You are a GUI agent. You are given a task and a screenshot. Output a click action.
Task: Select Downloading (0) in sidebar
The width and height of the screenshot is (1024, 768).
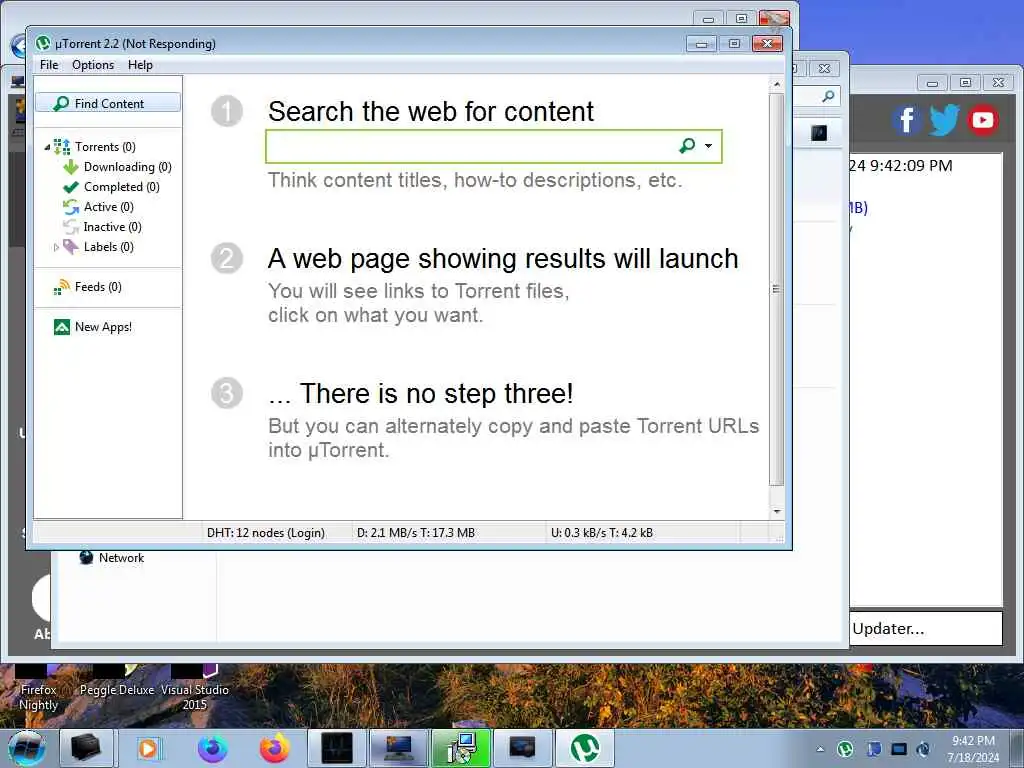click(x=127, y=167)
